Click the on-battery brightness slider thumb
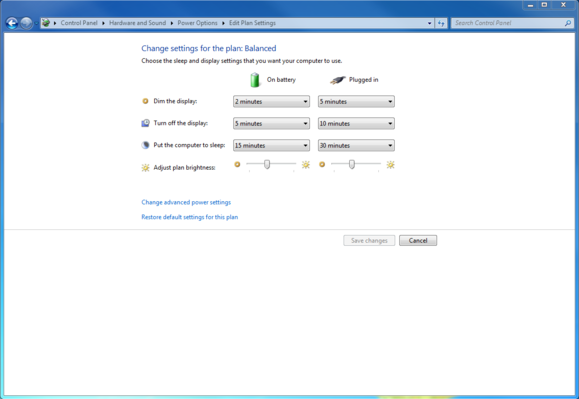This screenshot has height=399, width=579. pyautogui.click(x=267, y=164)
